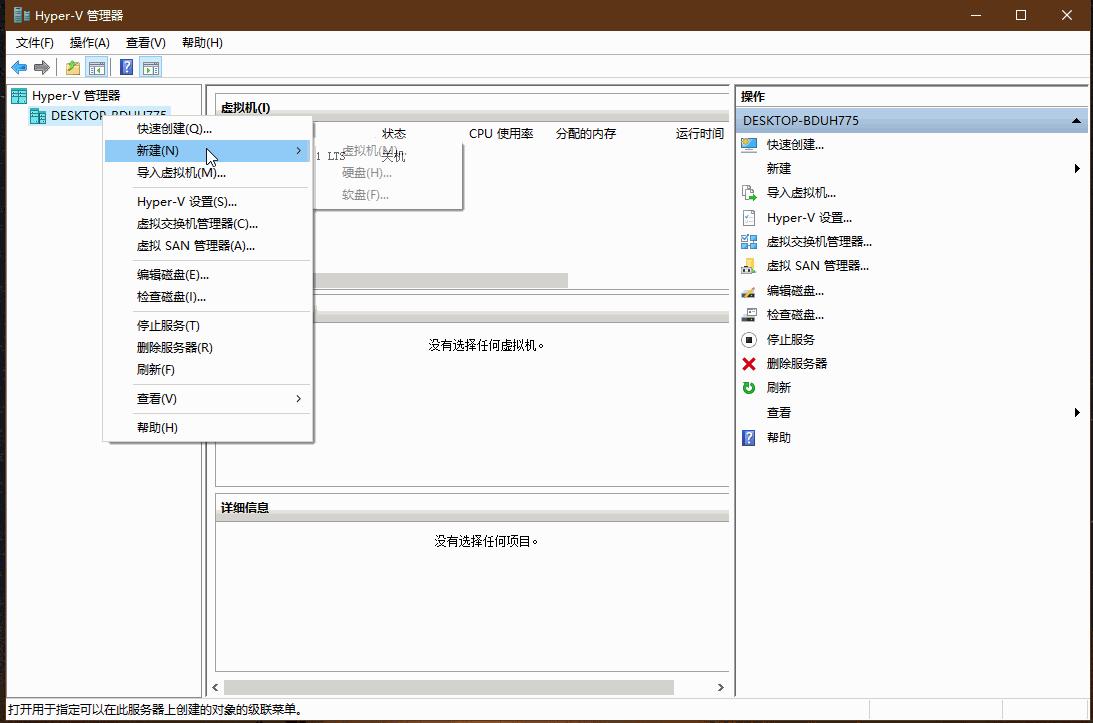Toggle the console tree with its toolbar icon
The height and width of the screenshot is (723, 1093).
[x=97, y=66]
